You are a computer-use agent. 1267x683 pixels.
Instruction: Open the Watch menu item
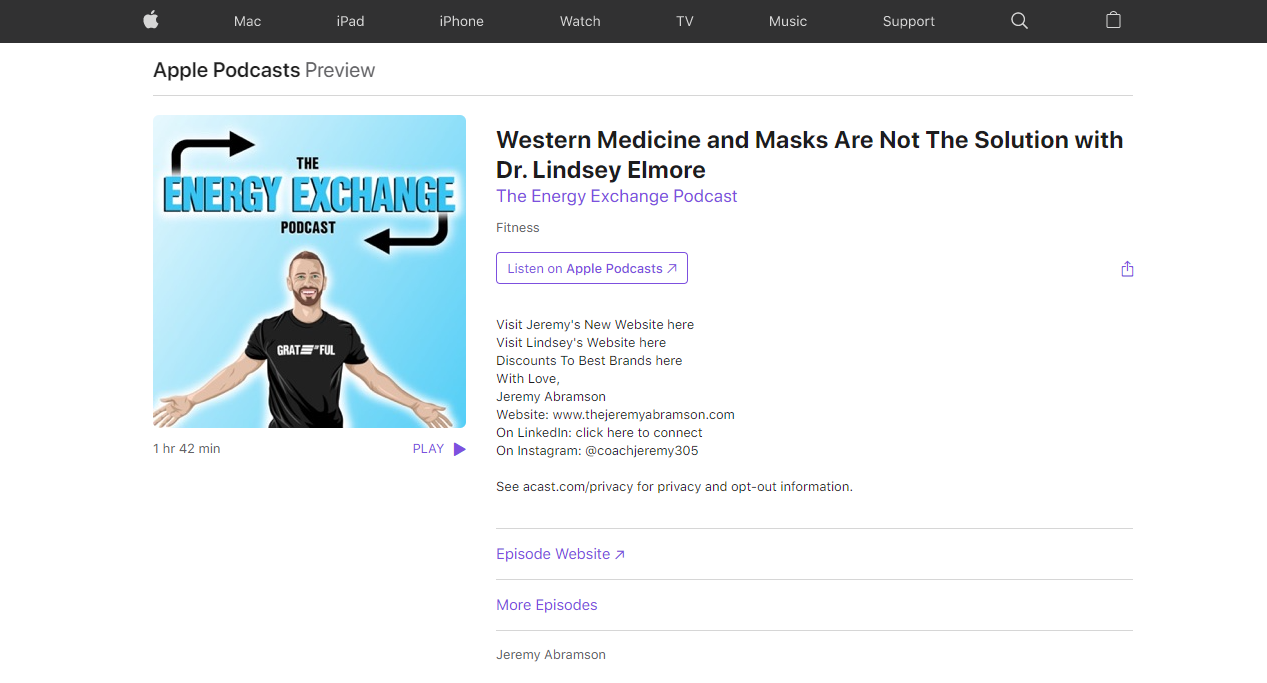click(580, 21)
